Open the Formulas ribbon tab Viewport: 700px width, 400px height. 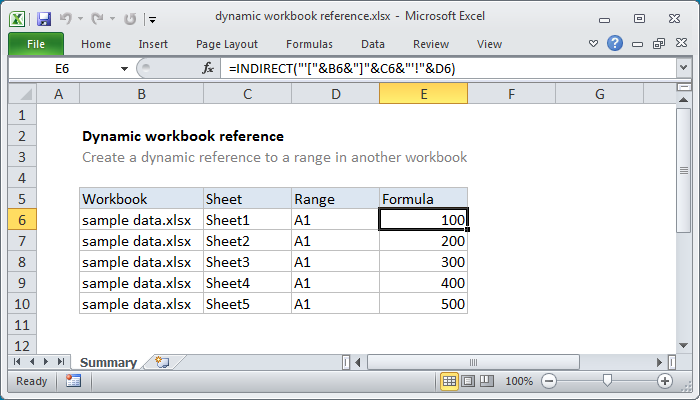click(x=309, y=44)
